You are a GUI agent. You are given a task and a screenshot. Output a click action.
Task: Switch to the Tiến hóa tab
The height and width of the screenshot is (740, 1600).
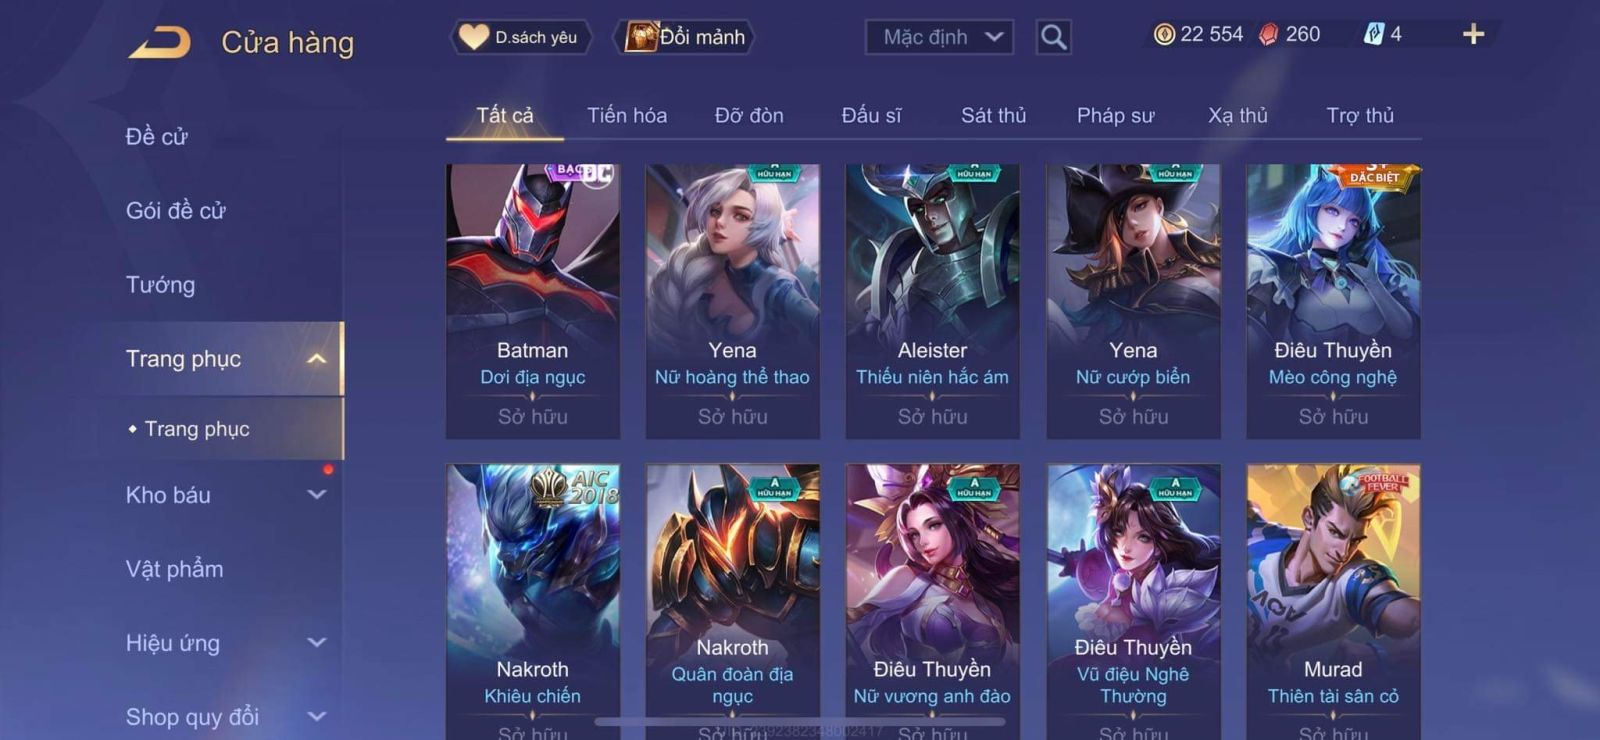tap(627, 116)
